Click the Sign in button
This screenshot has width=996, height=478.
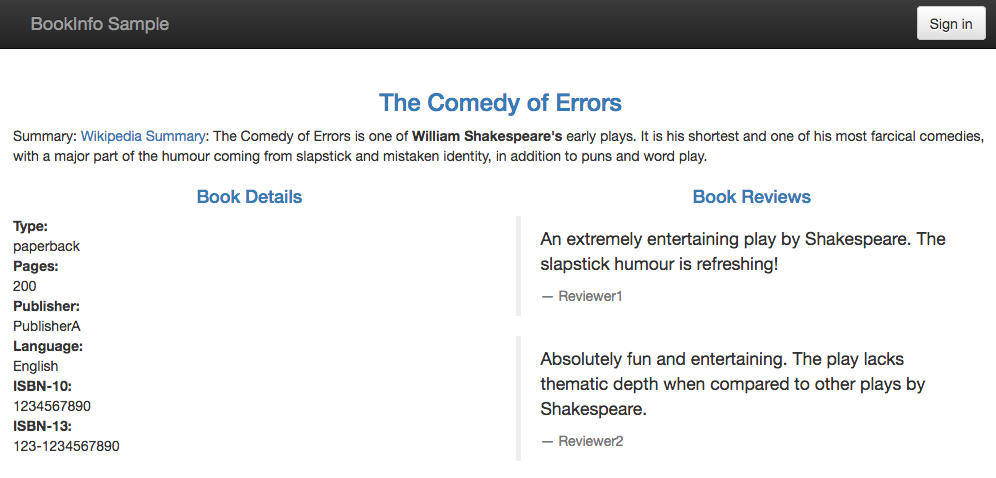(951, 24)
